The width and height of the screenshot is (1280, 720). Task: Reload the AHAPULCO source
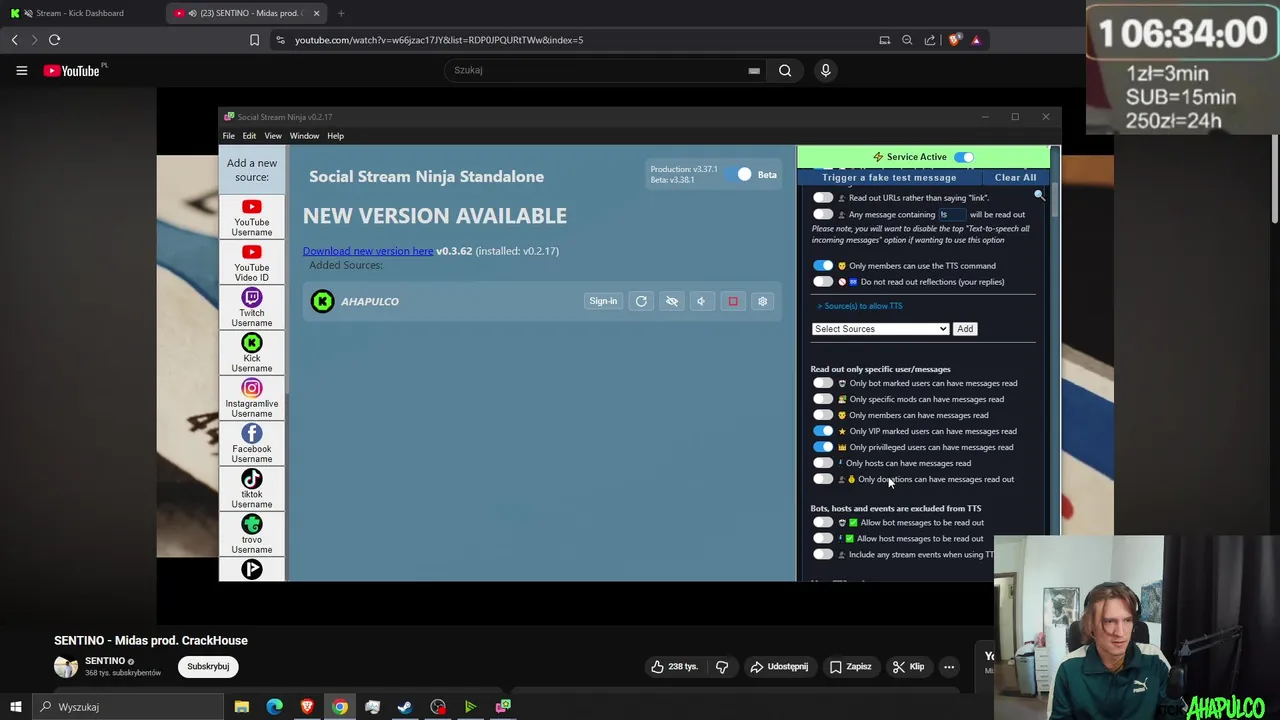pyautogui.click(x=641, y=301)
